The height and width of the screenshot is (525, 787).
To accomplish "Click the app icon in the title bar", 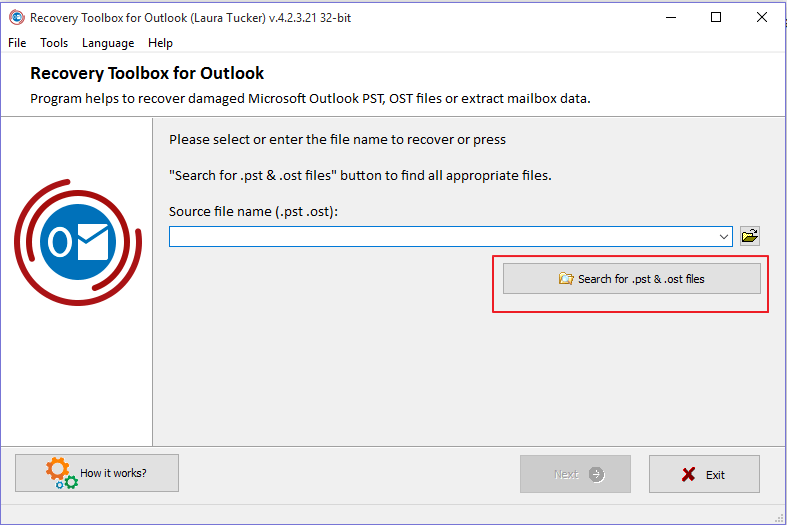I will point(17,18).
